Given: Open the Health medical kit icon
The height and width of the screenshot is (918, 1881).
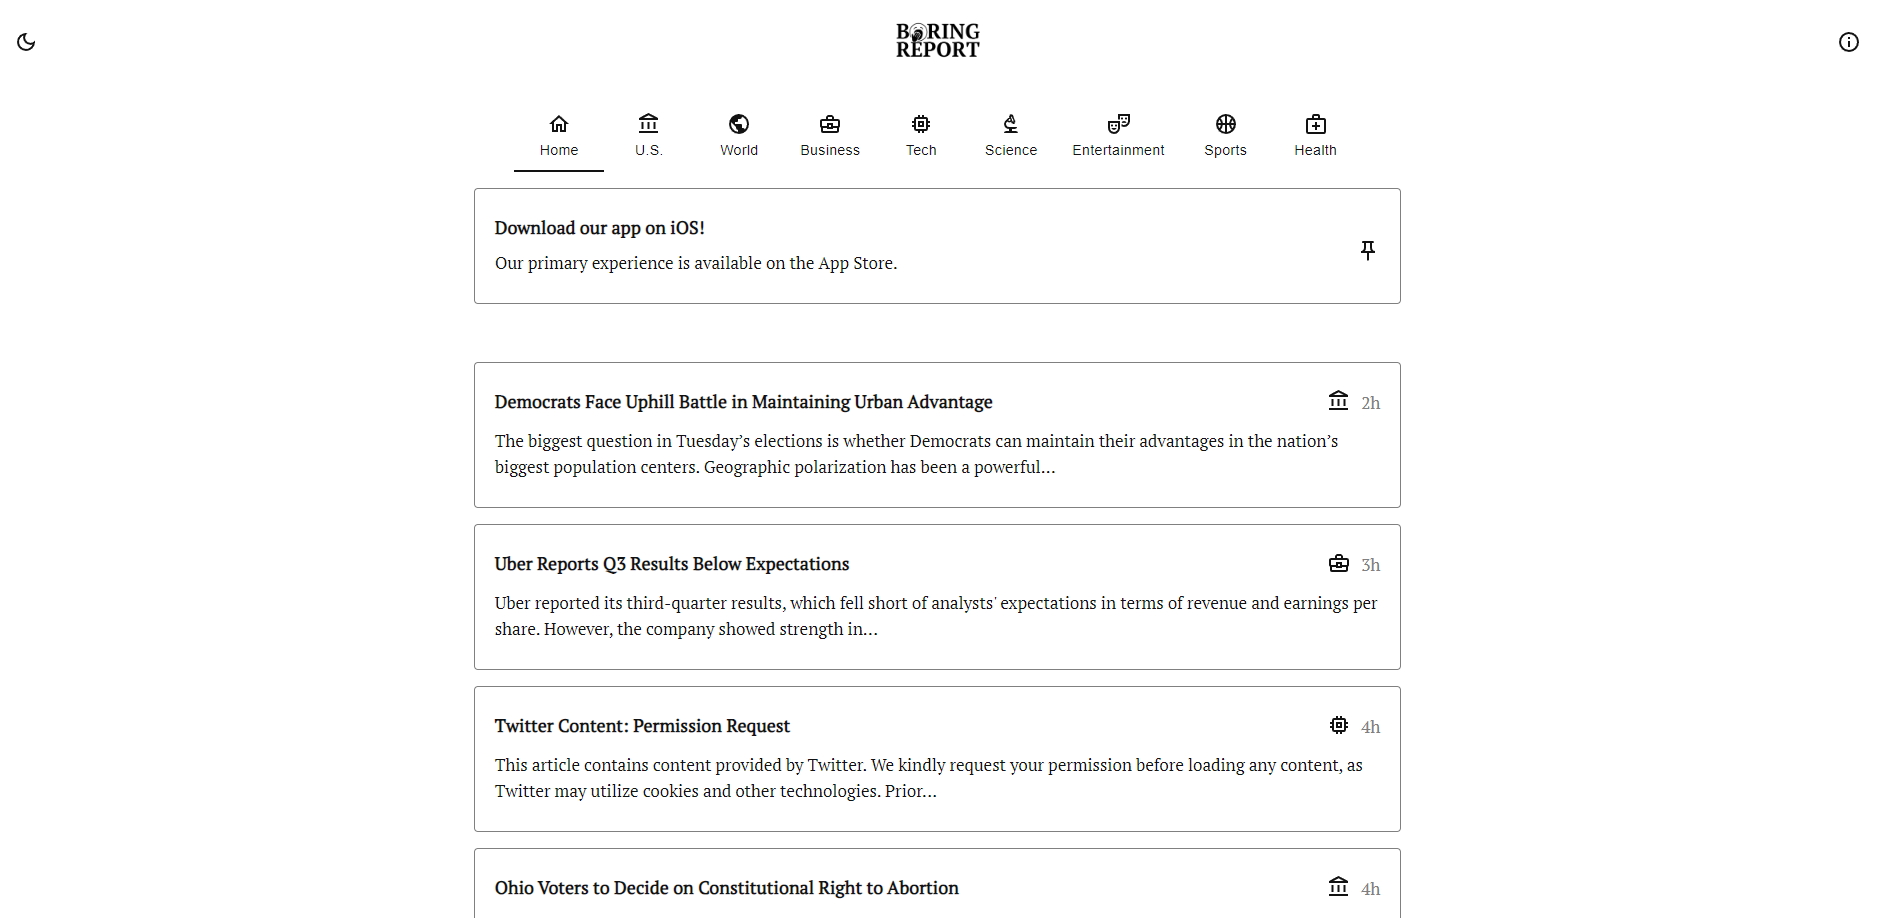Looking at the screenshot, I should (1315, 124).
